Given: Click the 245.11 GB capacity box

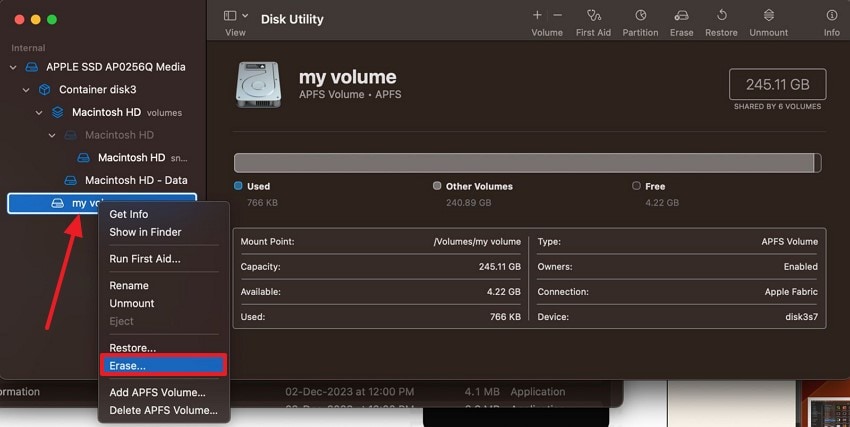Looking at the screenshot, I should pos(777,85).
